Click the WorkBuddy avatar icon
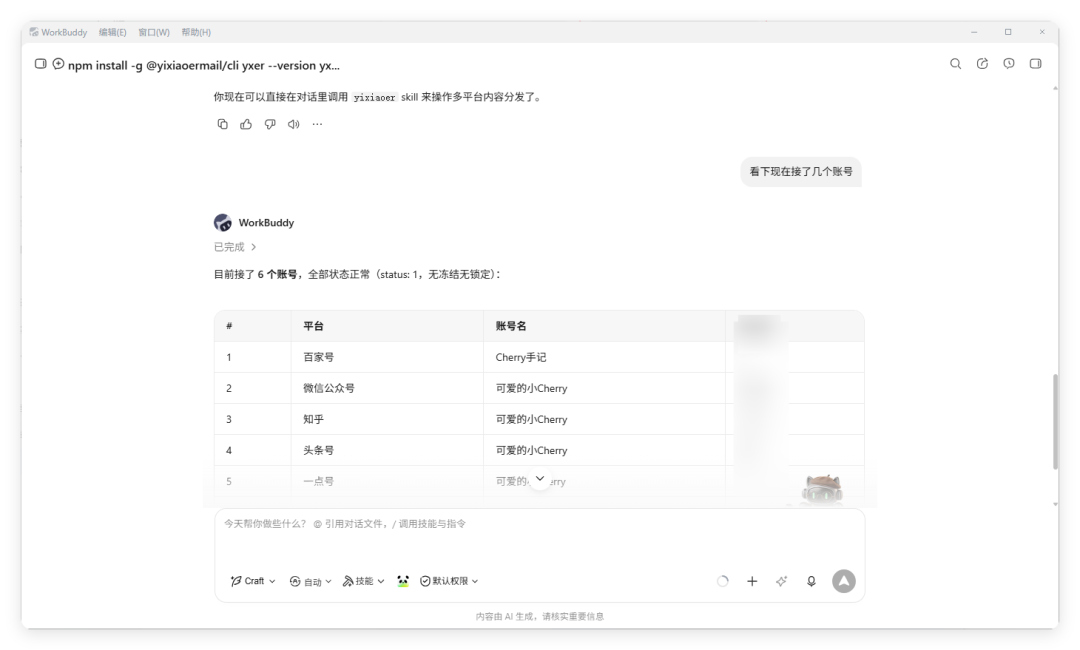The width and height of the screenshot is (1080, 650). coord(222,222)
